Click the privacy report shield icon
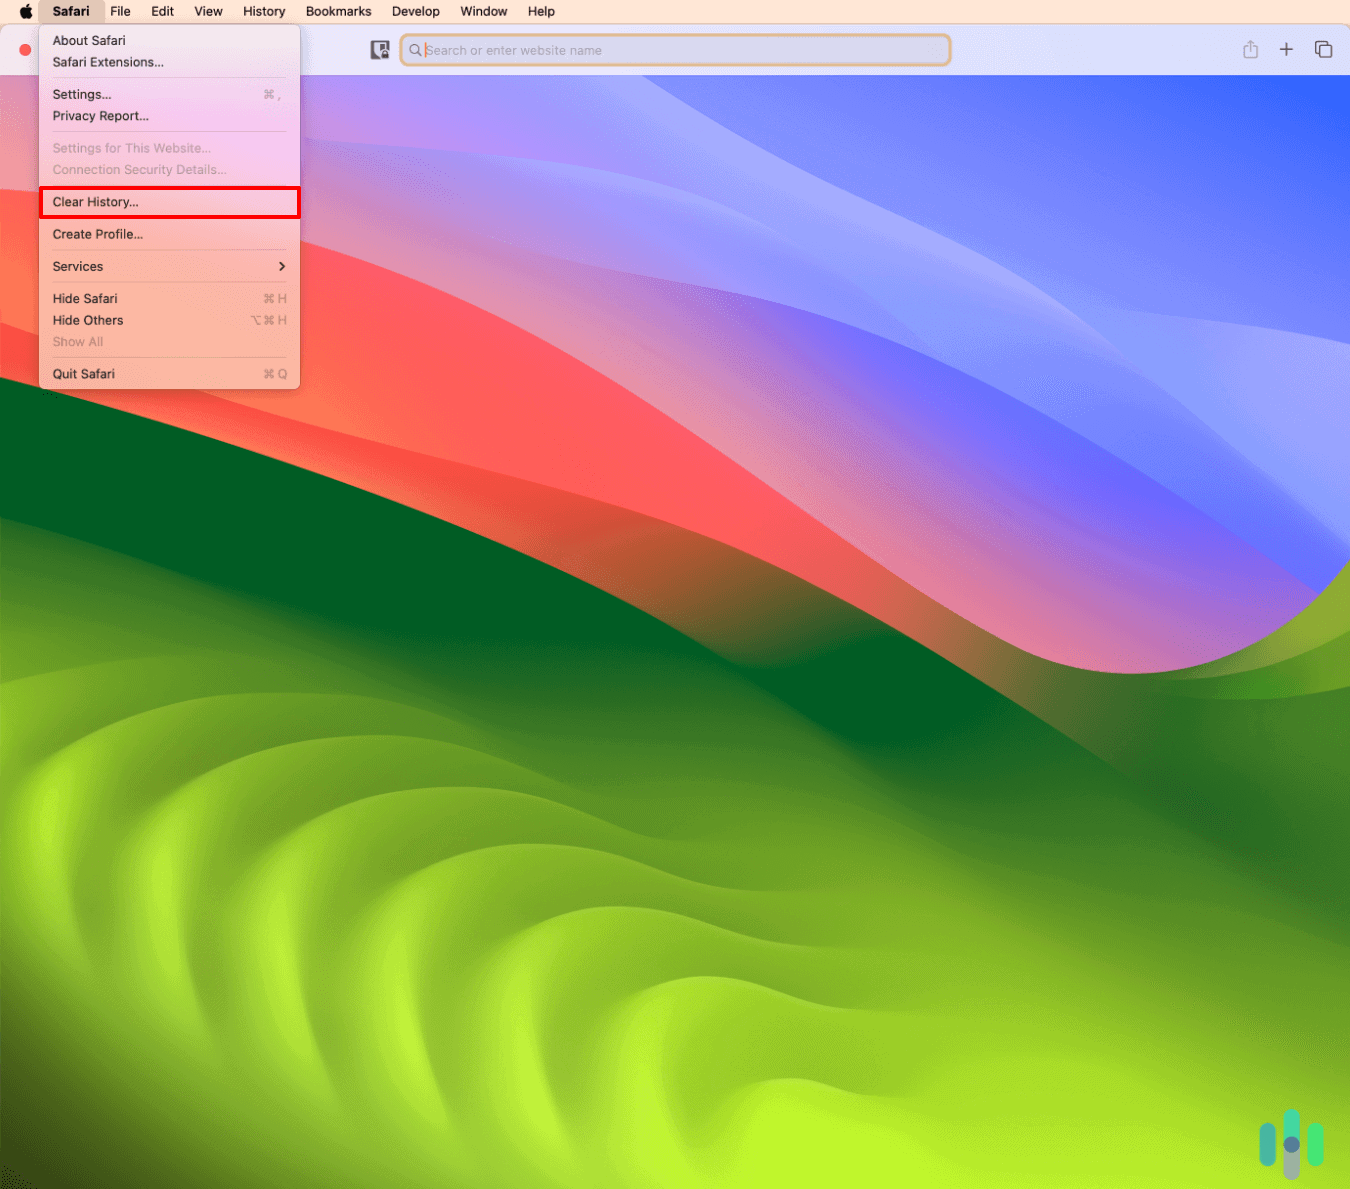 tap(380, 50)
